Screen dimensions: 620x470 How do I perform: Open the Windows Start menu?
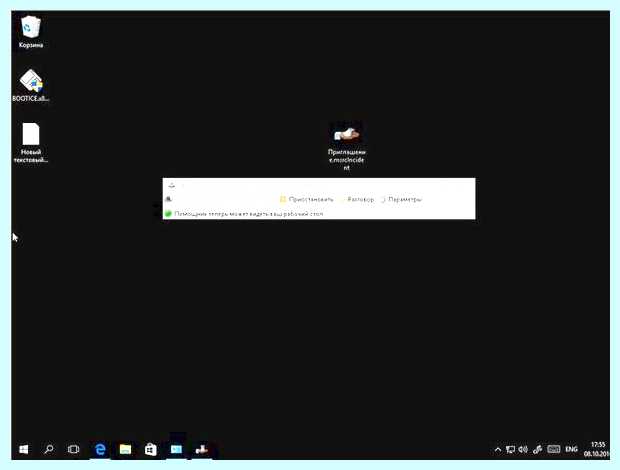[24, 449]
